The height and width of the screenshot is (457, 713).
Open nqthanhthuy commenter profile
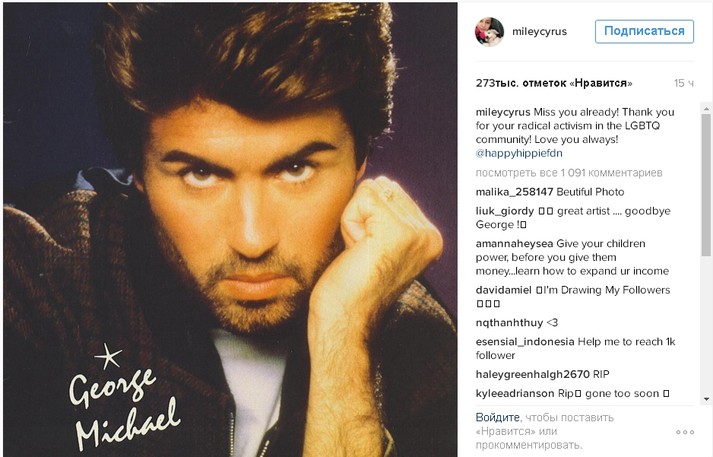(509, 323)
